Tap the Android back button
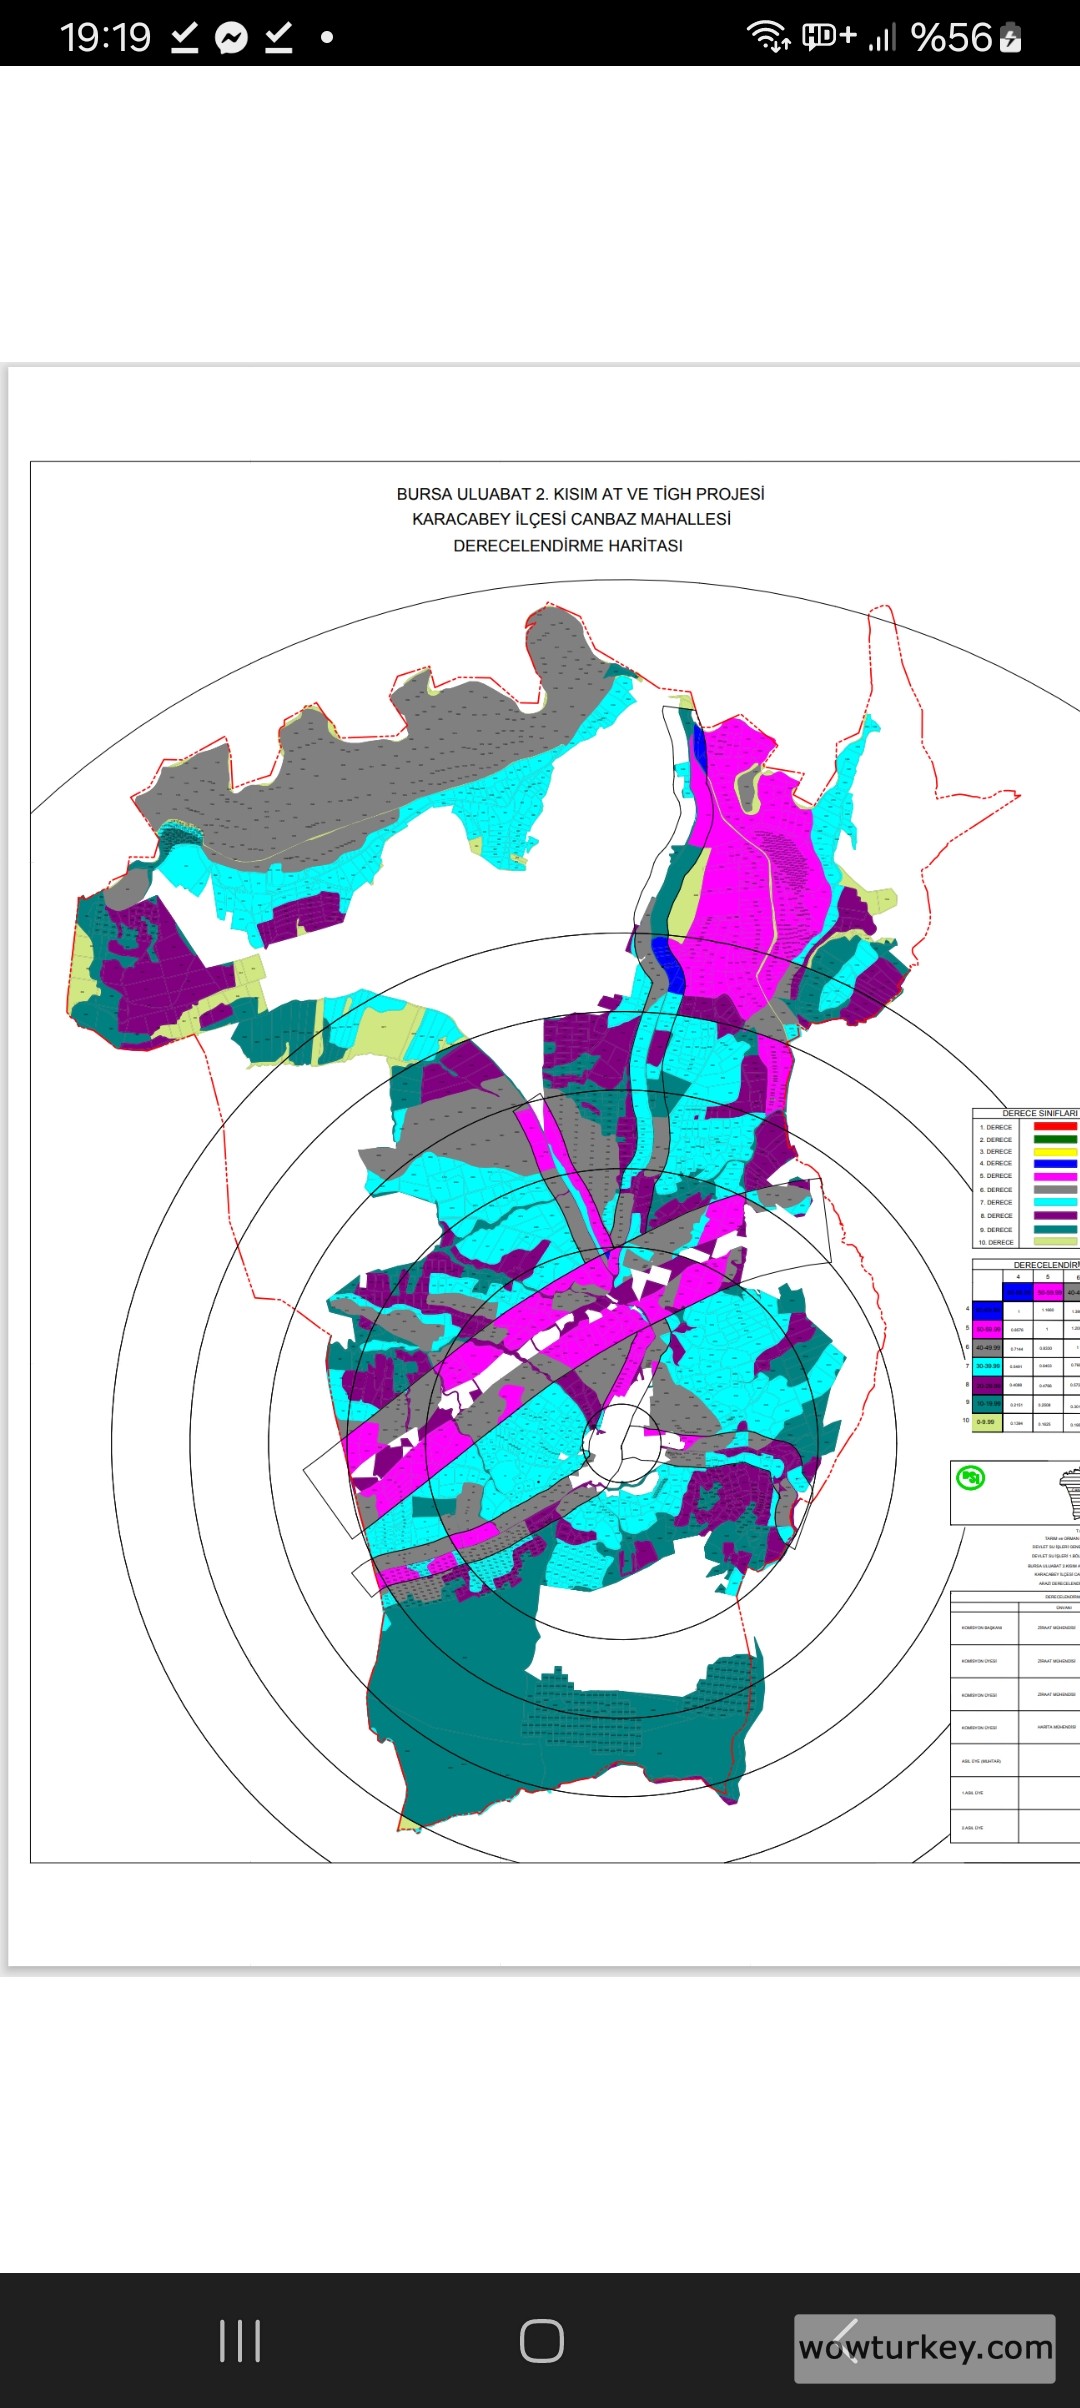The width and height of the screenshot is (1080, 2408). pos(848,2341)
